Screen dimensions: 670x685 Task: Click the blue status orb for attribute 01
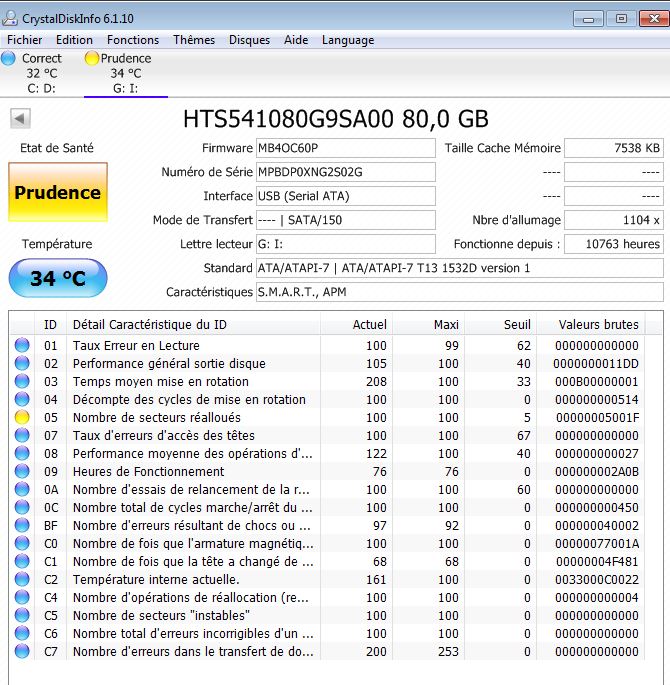pyautogui.click(x=22, y=345)
